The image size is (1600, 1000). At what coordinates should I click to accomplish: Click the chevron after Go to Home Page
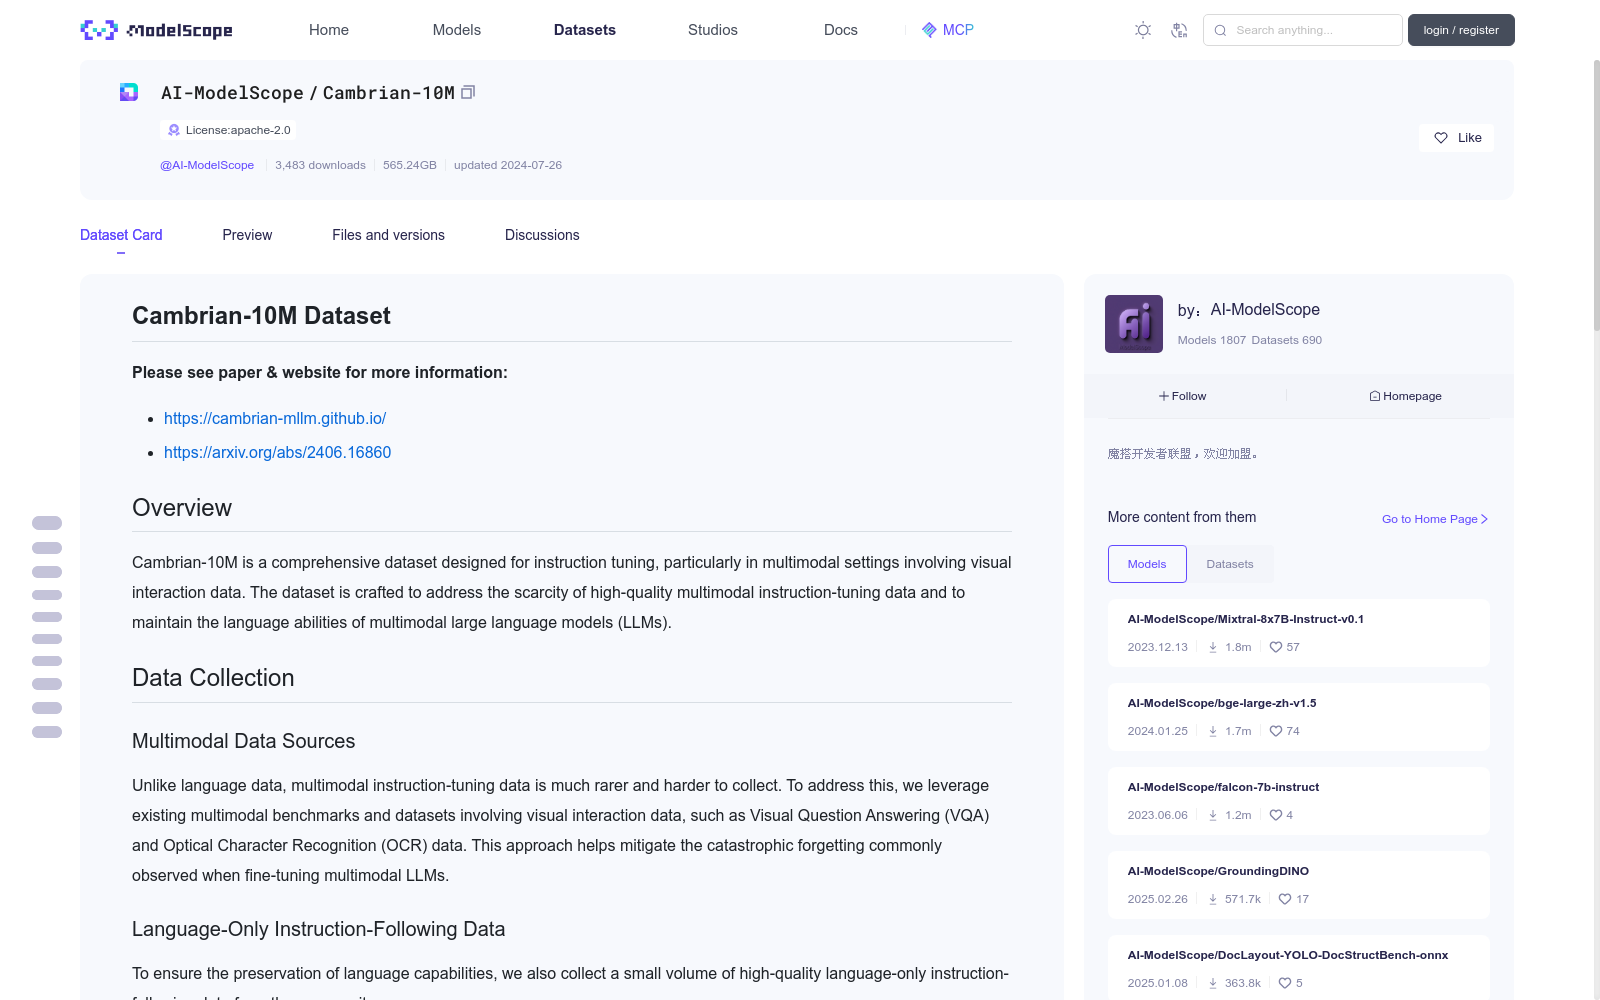click(1485, 519)
